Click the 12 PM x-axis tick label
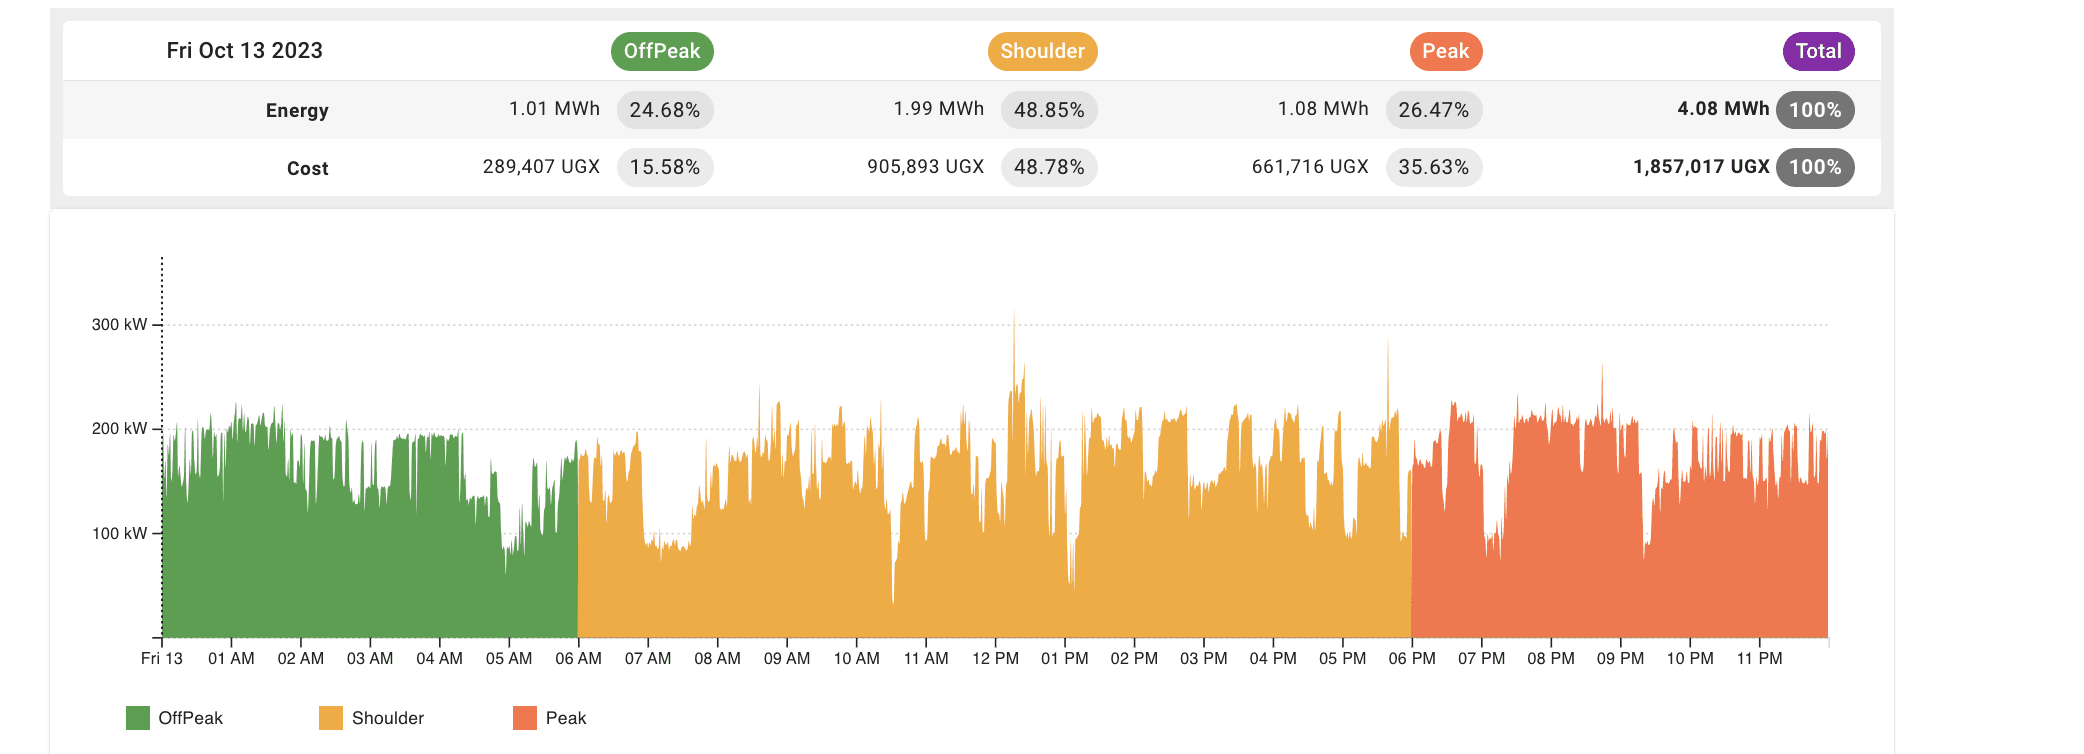This screenshot has height=754, width=2084. 996,659
